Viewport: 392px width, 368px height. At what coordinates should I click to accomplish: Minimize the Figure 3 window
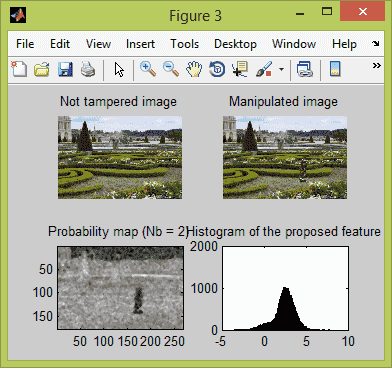point(300,14)
